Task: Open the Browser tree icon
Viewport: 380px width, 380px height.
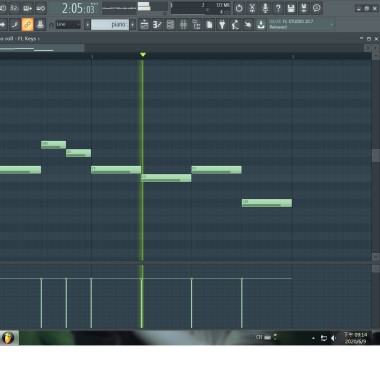Action: point(196,24)
